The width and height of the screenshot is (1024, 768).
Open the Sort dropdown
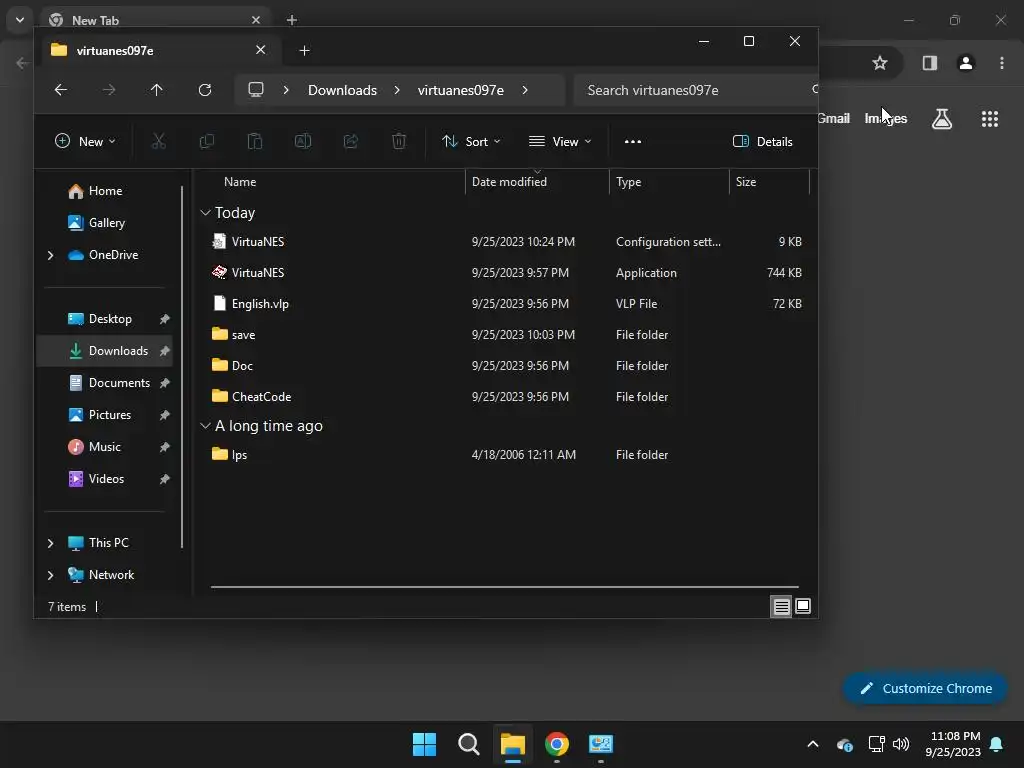coord(471,141)
